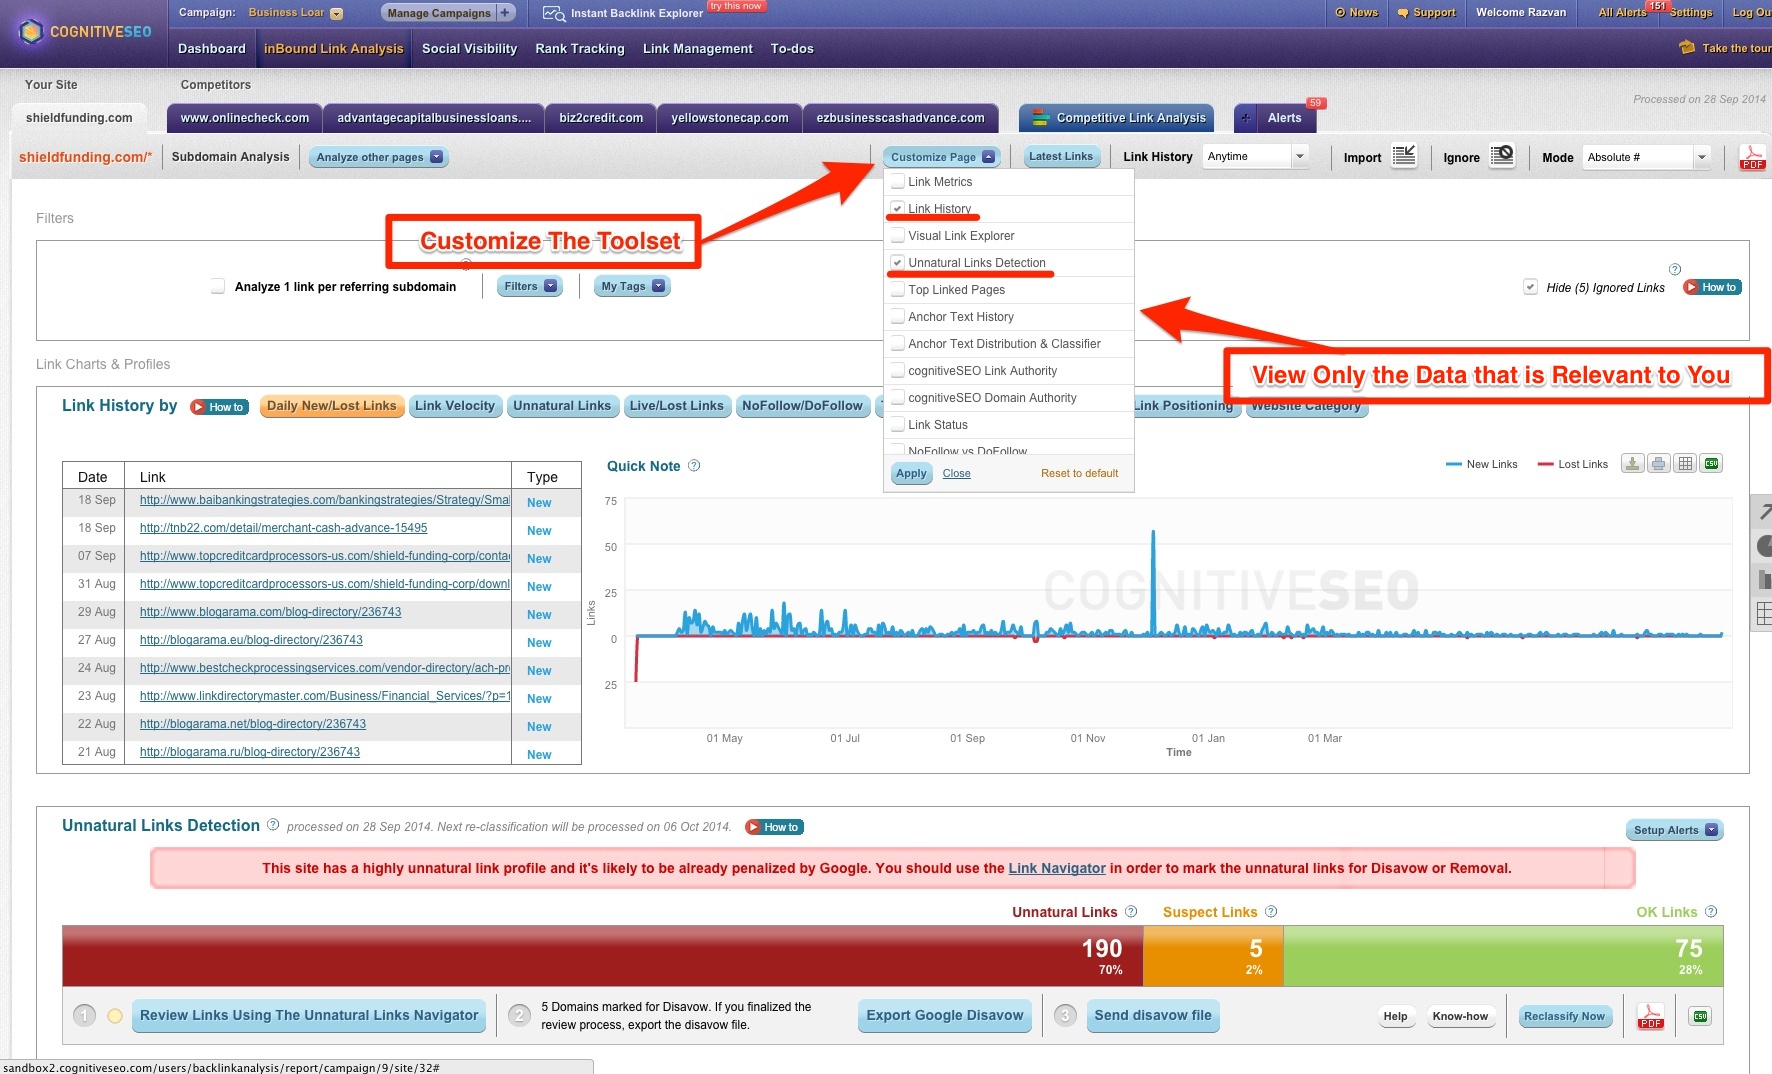Image resolution: width=1772 pixels, height=1074 pixels.
Task: Switch to the Rank Tracking menu
Action: coord(580,48)
